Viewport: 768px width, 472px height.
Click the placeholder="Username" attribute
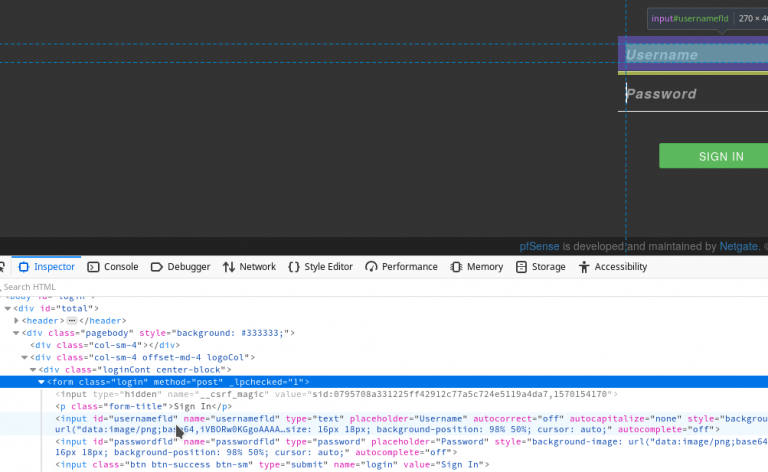408,419
